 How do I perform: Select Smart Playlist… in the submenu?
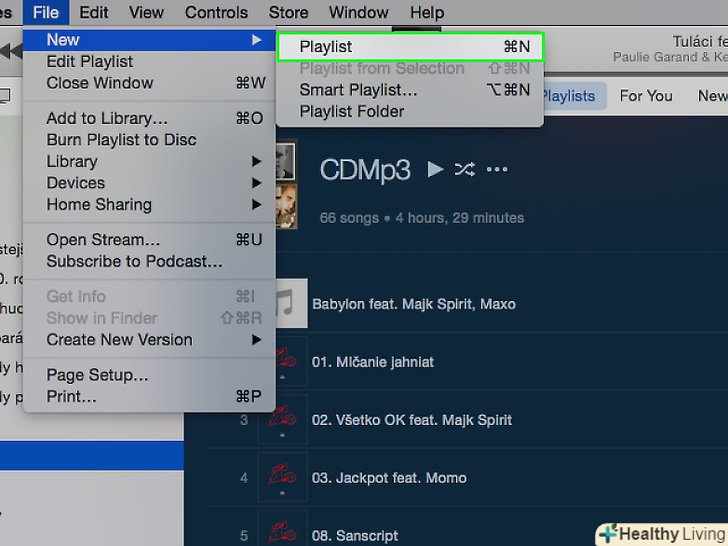pyautogui.click(x=410, y=90)
